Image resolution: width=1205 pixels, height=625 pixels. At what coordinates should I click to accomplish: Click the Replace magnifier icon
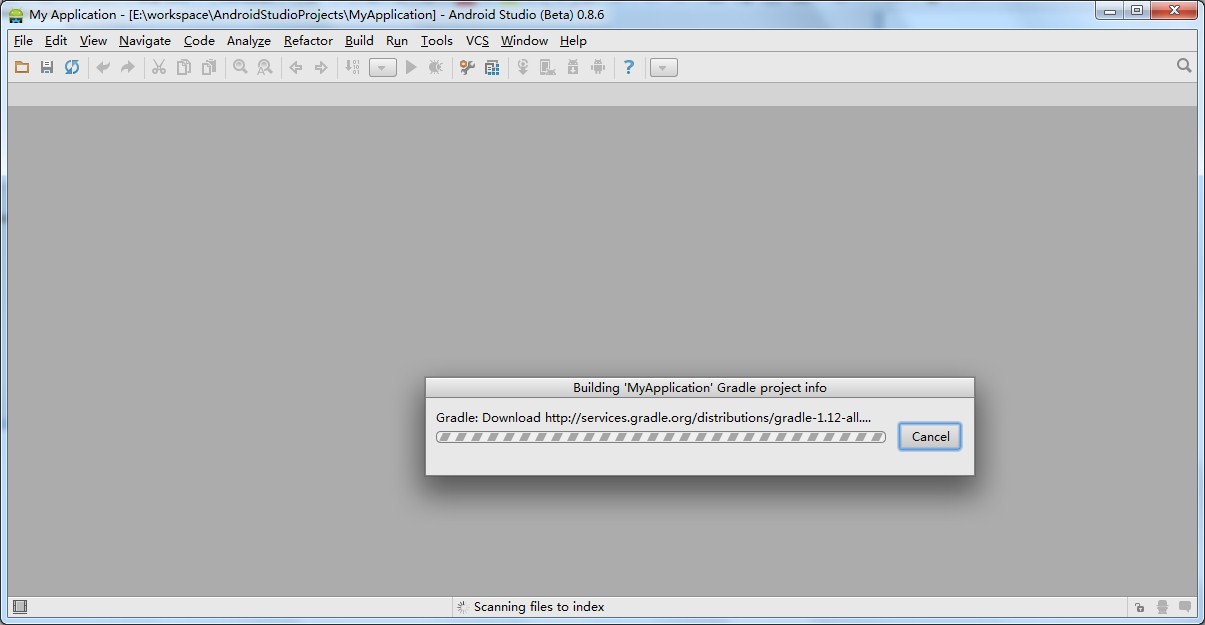(265, 67)
